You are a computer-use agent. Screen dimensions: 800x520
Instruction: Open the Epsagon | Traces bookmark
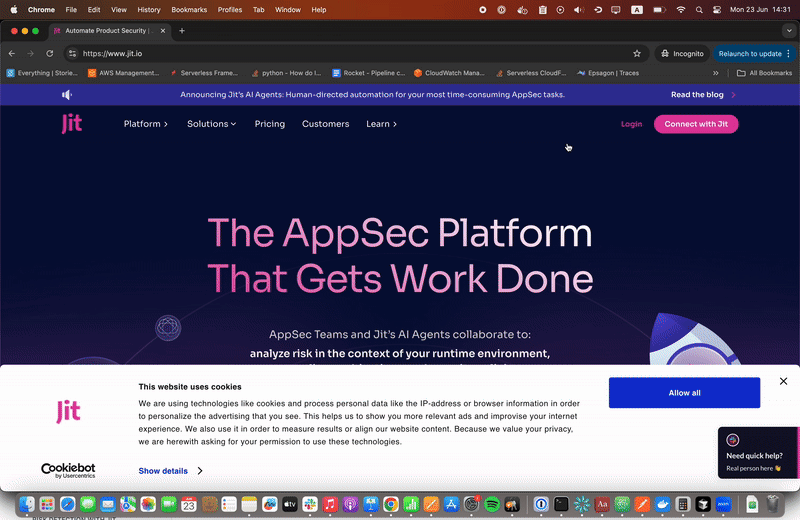point(608,73)
